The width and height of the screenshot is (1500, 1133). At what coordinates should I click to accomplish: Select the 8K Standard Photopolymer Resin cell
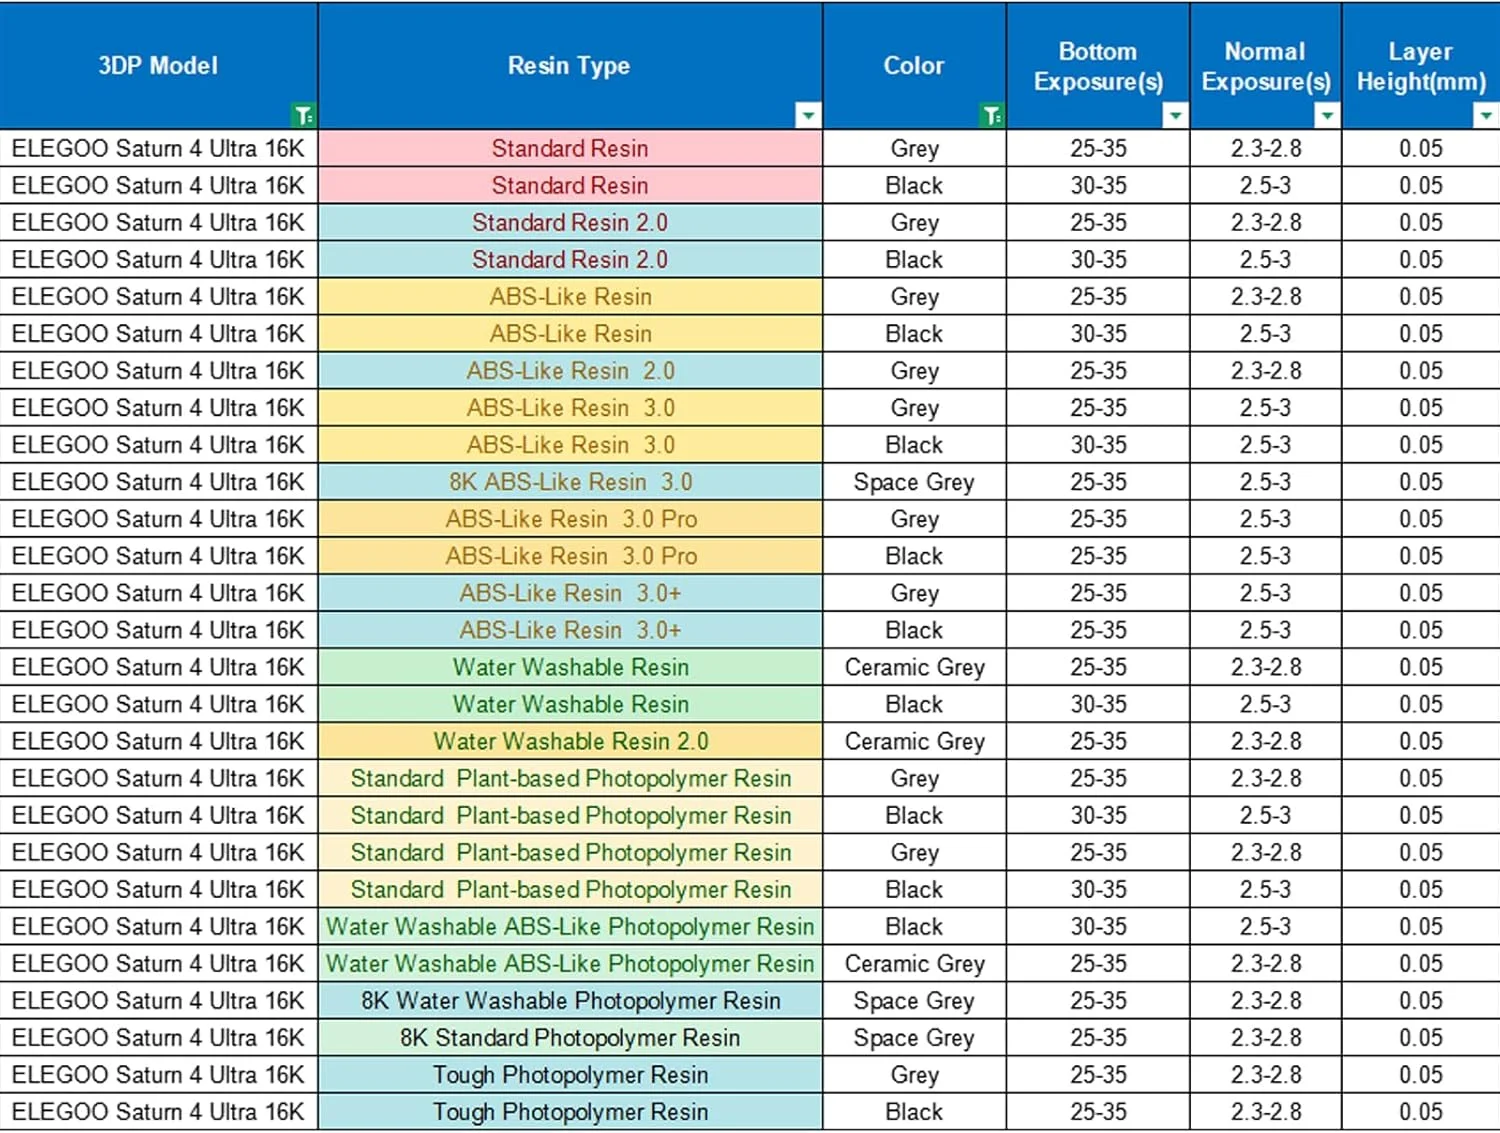570,1038
